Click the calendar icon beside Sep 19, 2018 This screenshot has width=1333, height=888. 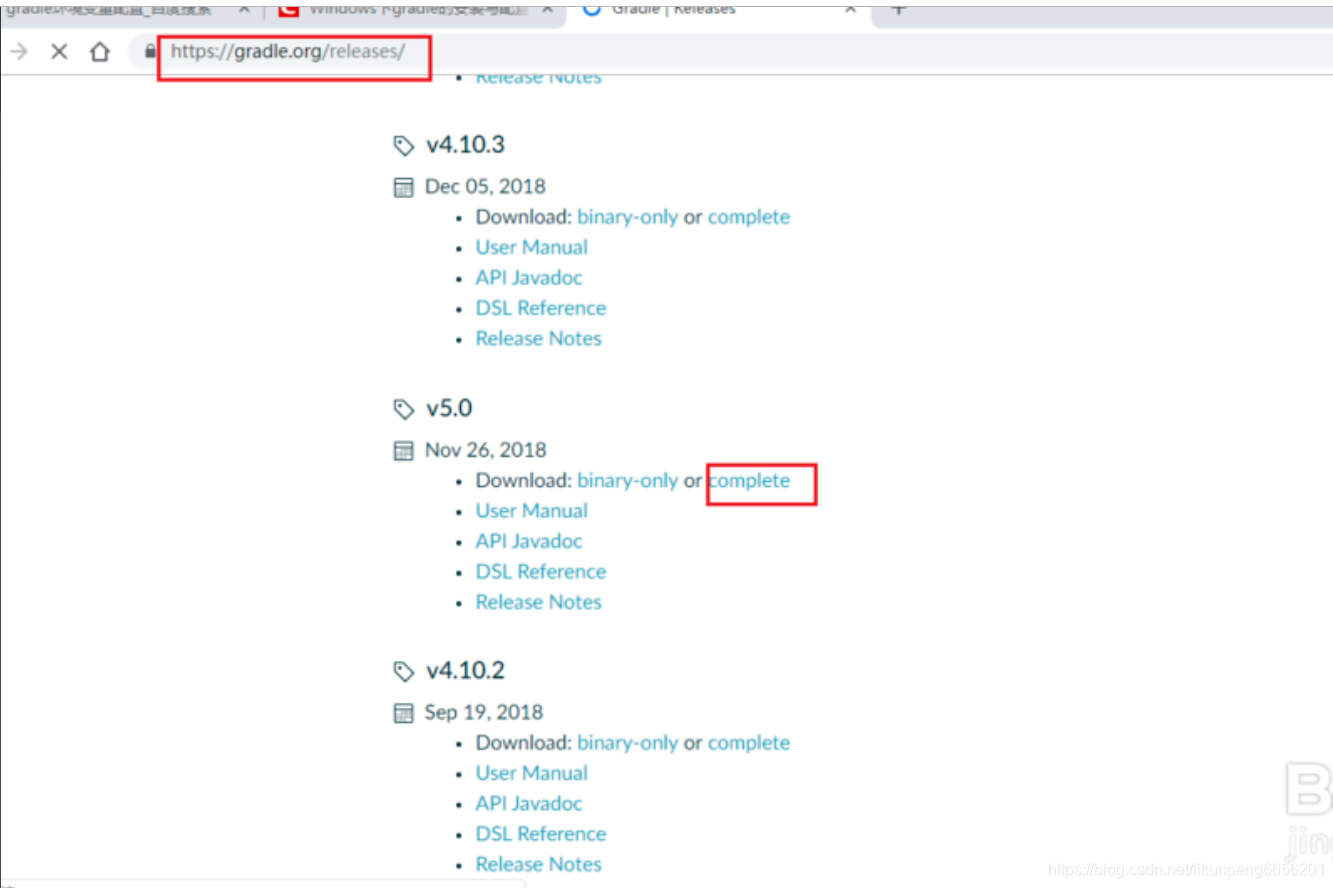tap(403, 713)
